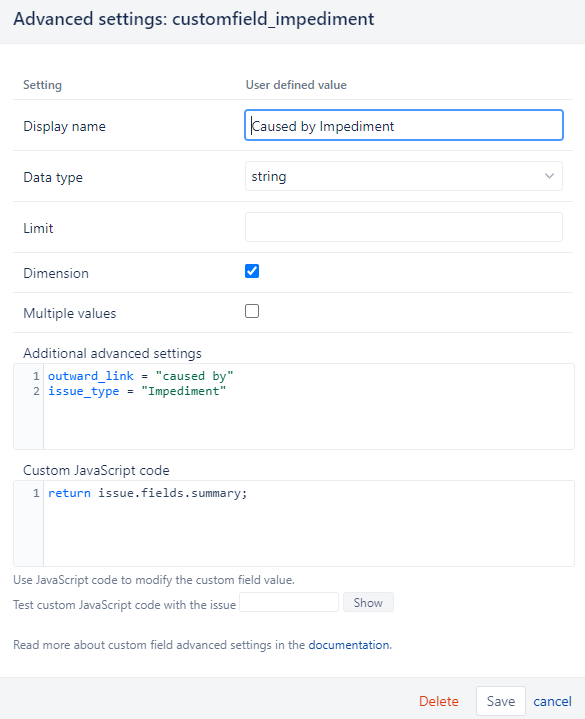
Task: Click line number gutter of JavaScript editor
Action: coord(28,524)
